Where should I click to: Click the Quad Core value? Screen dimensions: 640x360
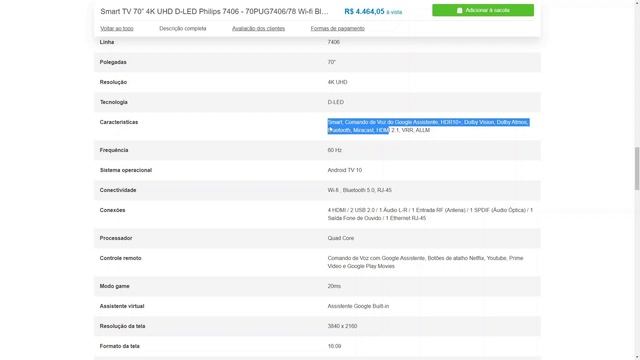(x=340, y=238)
